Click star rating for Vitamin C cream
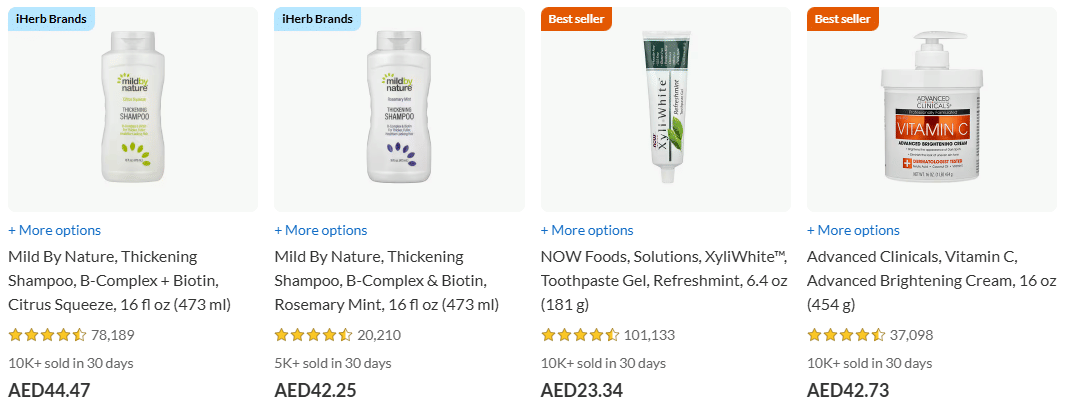This screenshot has width=1066, height=400. [845, 335]
